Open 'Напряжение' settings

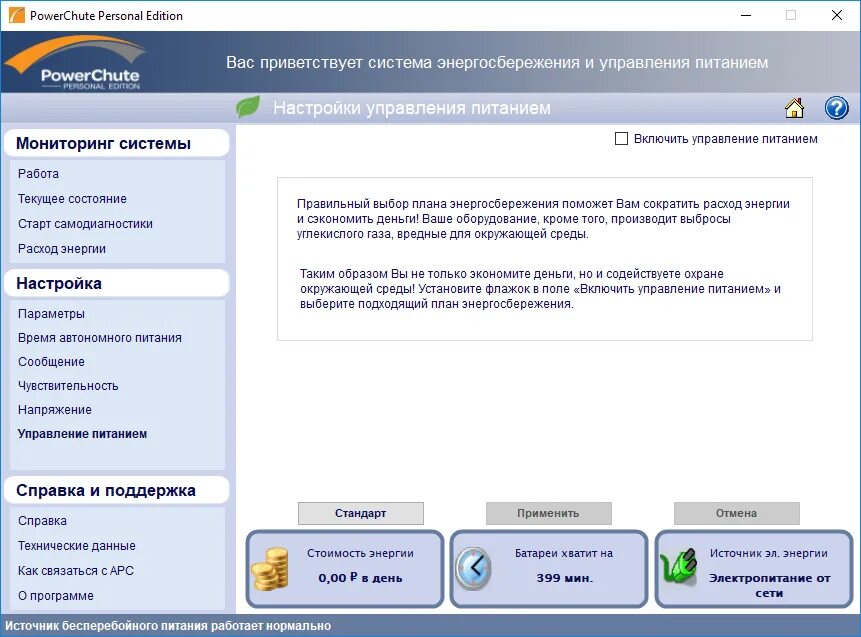coord(54,410)
